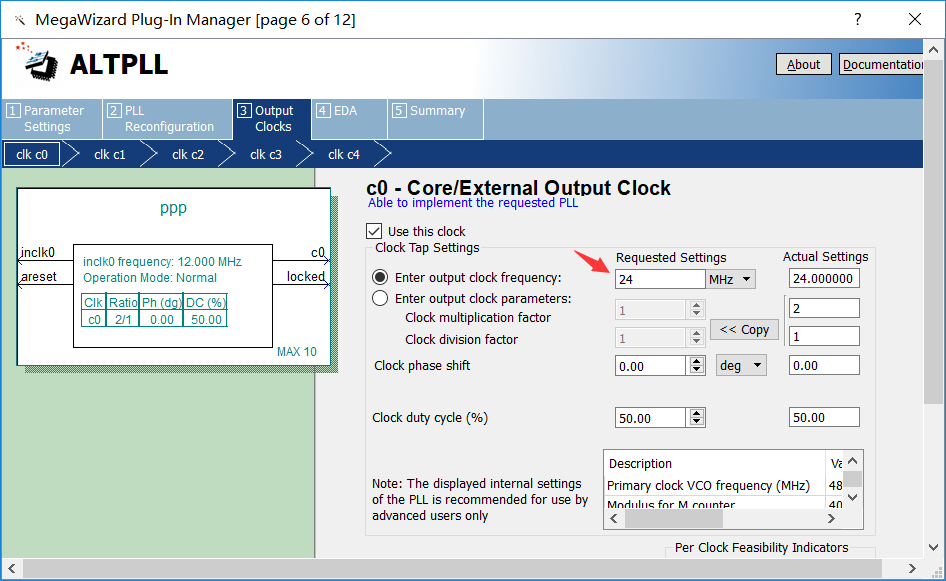Switch to Output Clocks tab
946x581 pixels.
272,119
